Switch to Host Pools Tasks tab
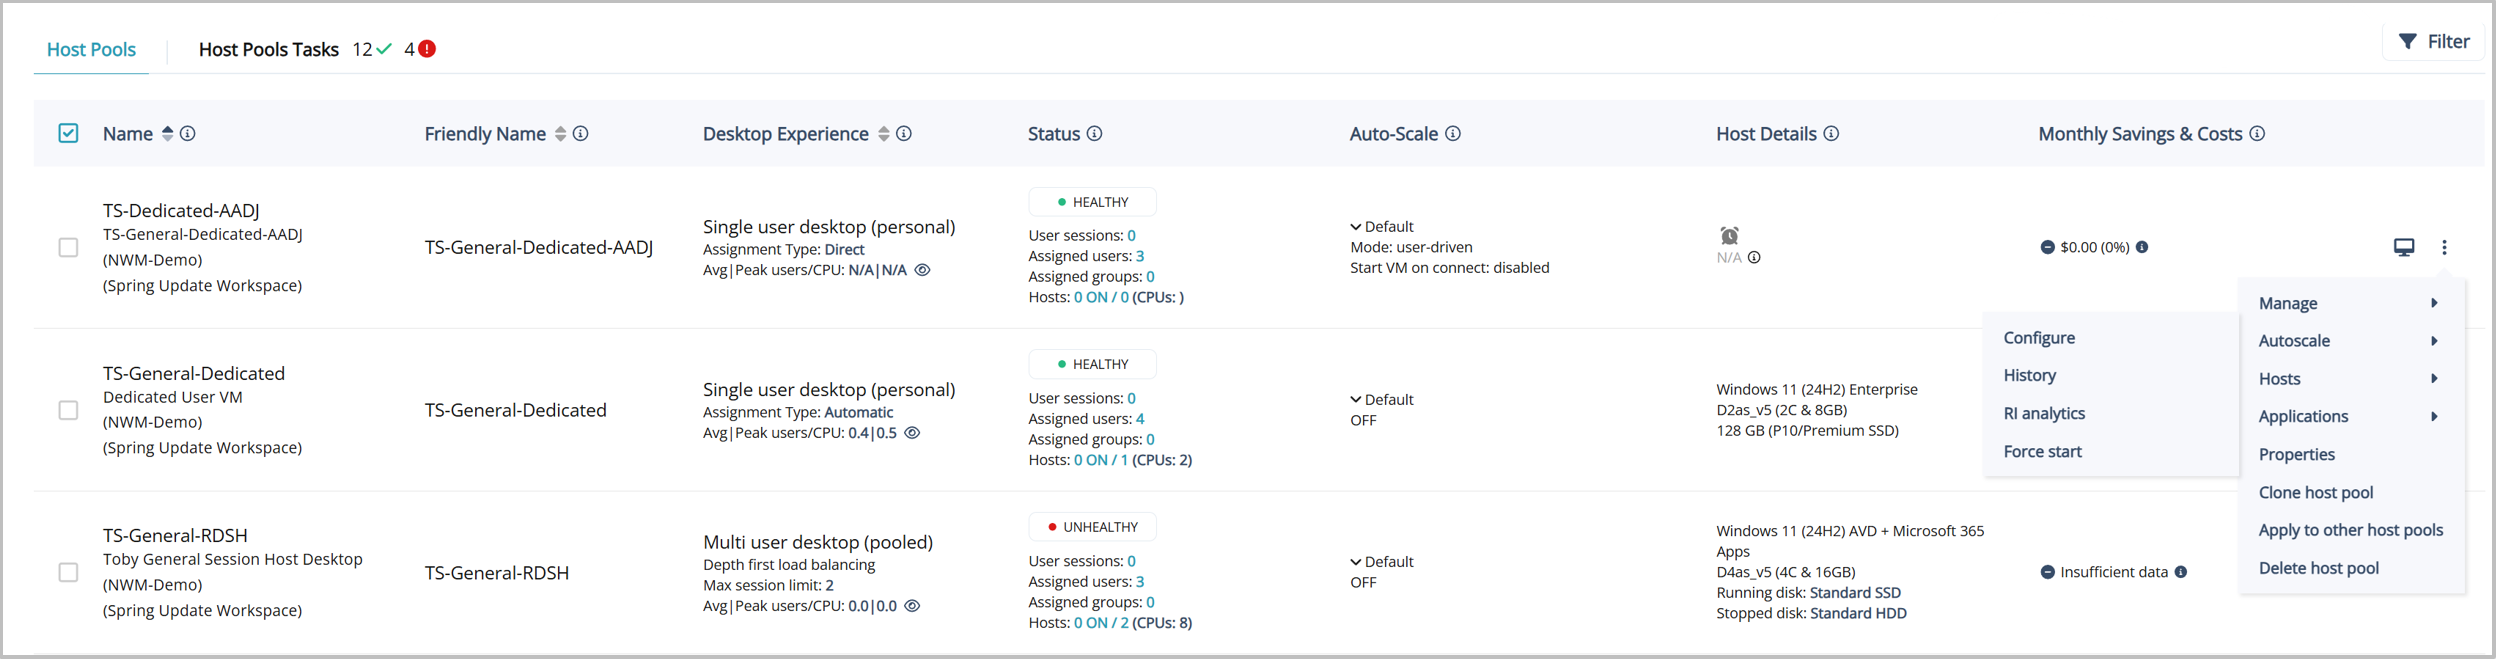2497x659 pixels. 268,50
